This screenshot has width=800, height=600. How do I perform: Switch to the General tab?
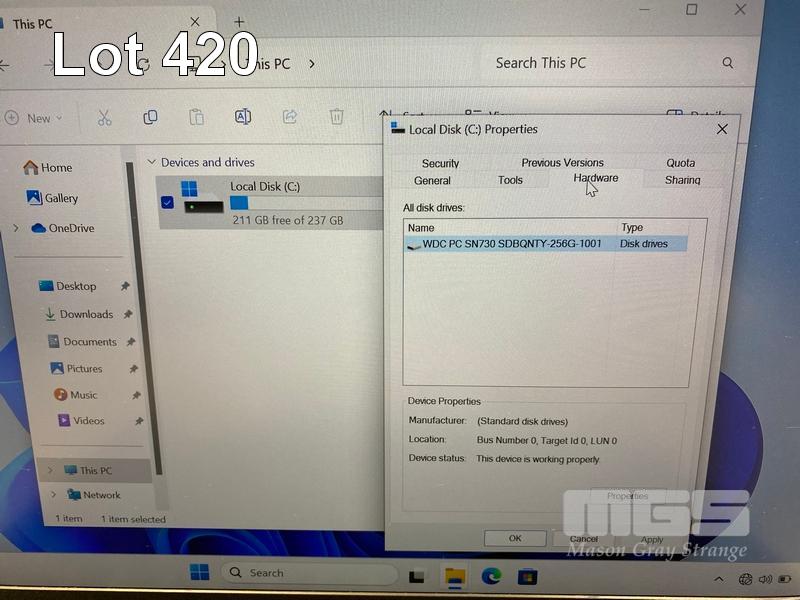pyautogui.click(x=432, y=181)
